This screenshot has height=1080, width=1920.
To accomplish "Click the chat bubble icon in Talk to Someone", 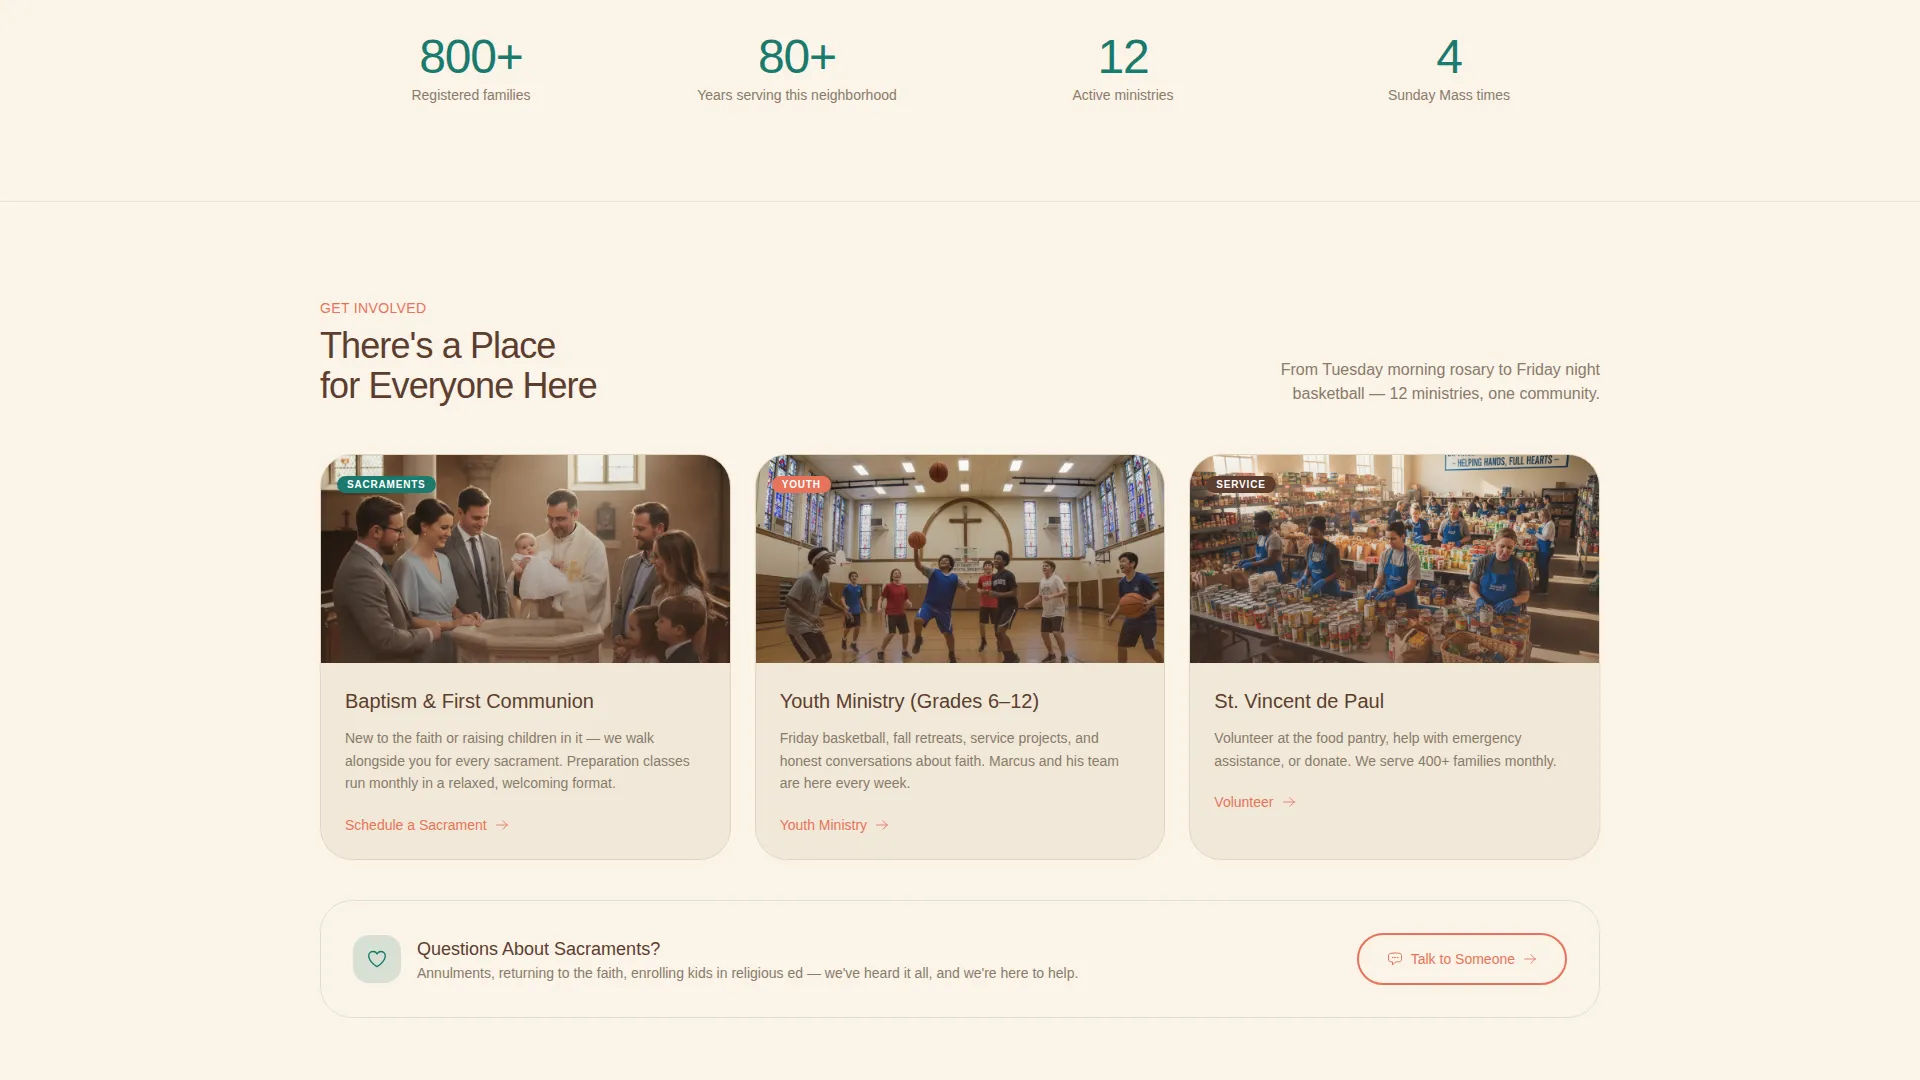I will 1395,959.
